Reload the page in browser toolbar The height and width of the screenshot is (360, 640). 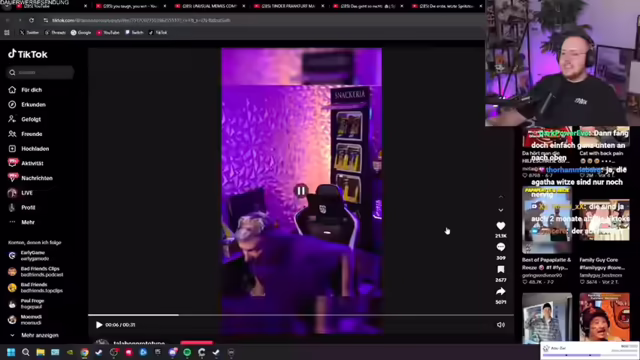coord(31,20)
